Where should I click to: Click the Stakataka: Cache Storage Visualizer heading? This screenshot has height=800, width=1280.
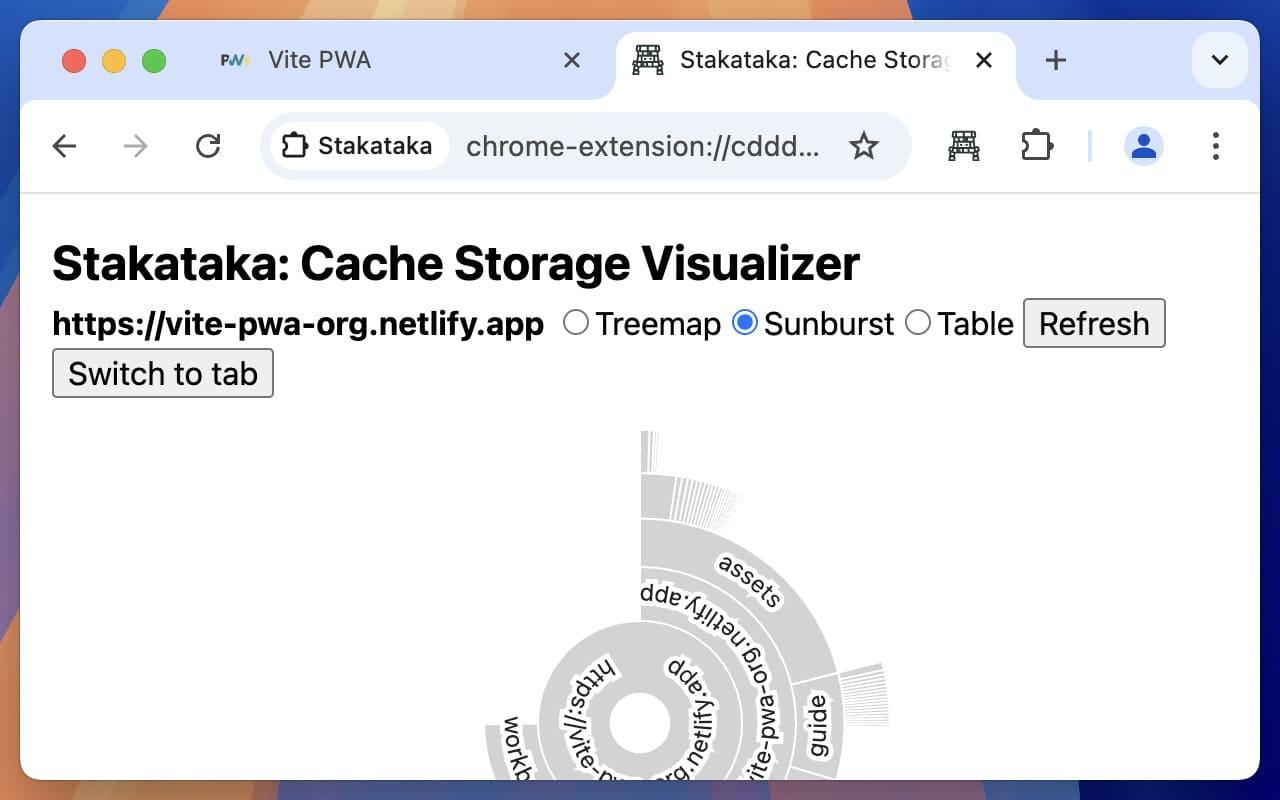pos(456,264)
